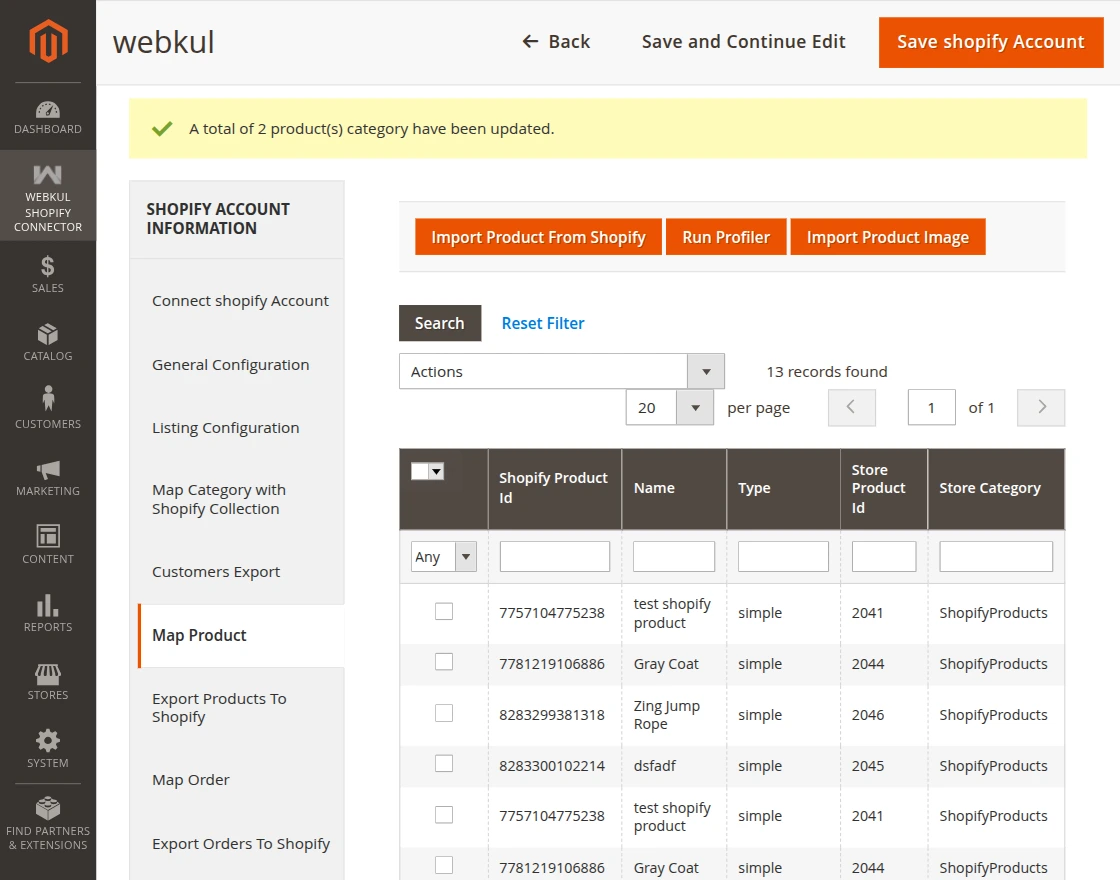Sort by Type column header
The width and height of the screenshot is (1120, 880).
pos(783,489)
